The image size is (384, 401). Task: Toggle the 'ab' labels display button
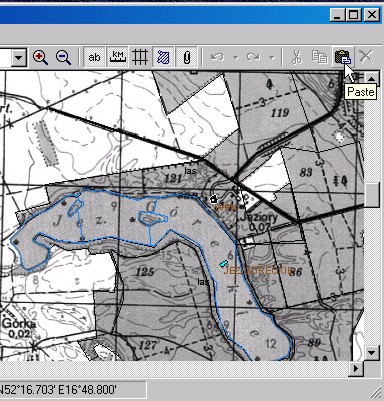coord(94,57)
